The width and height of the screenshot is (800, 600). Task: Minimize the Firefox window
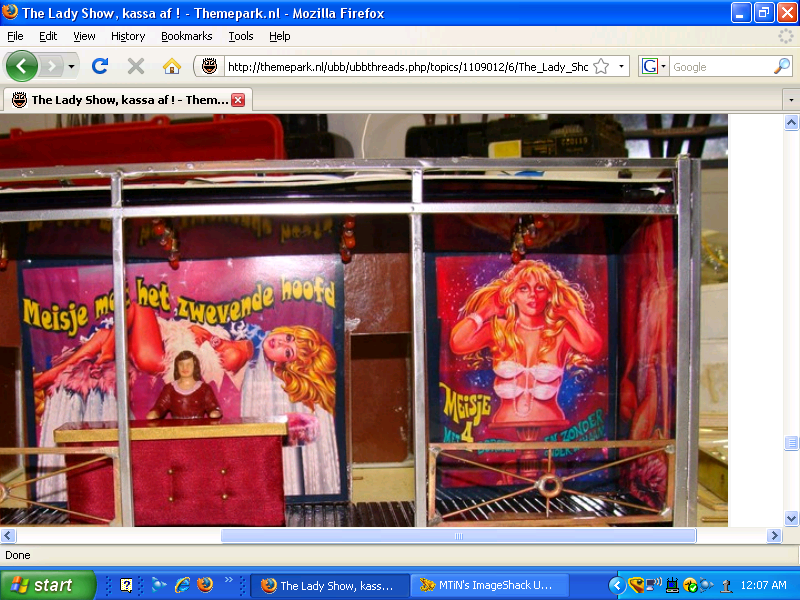tap(741, 13)
